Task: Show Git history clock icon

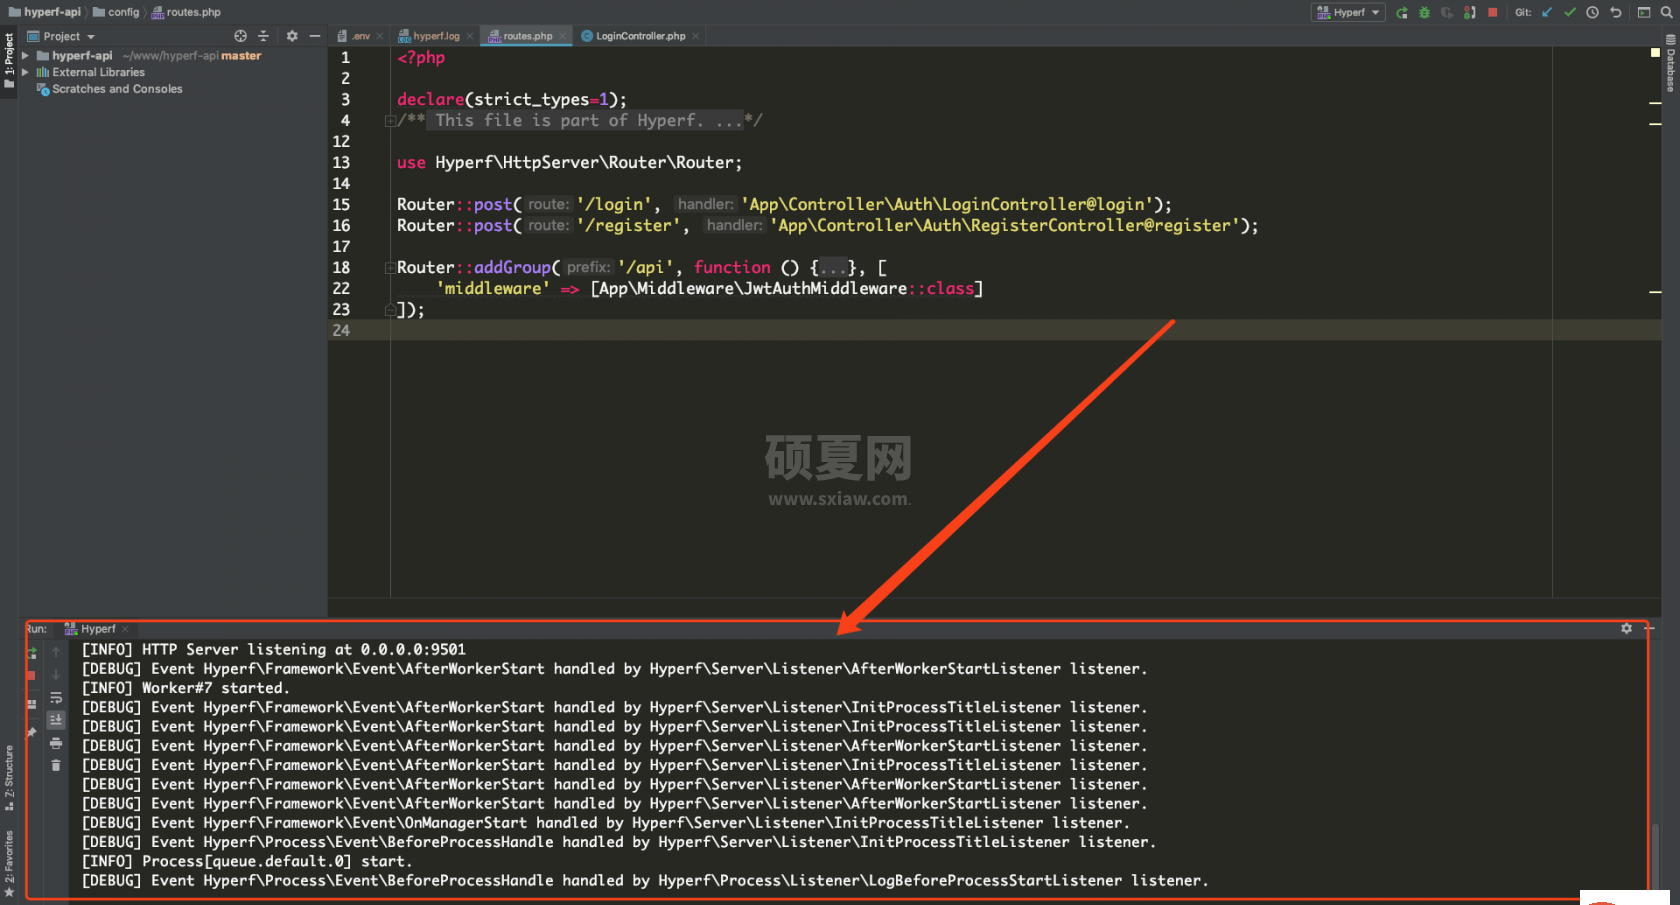Action: click(1592, 12)
